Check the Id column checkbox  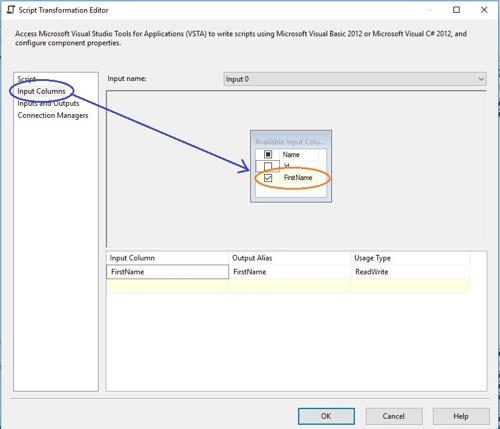268,166
